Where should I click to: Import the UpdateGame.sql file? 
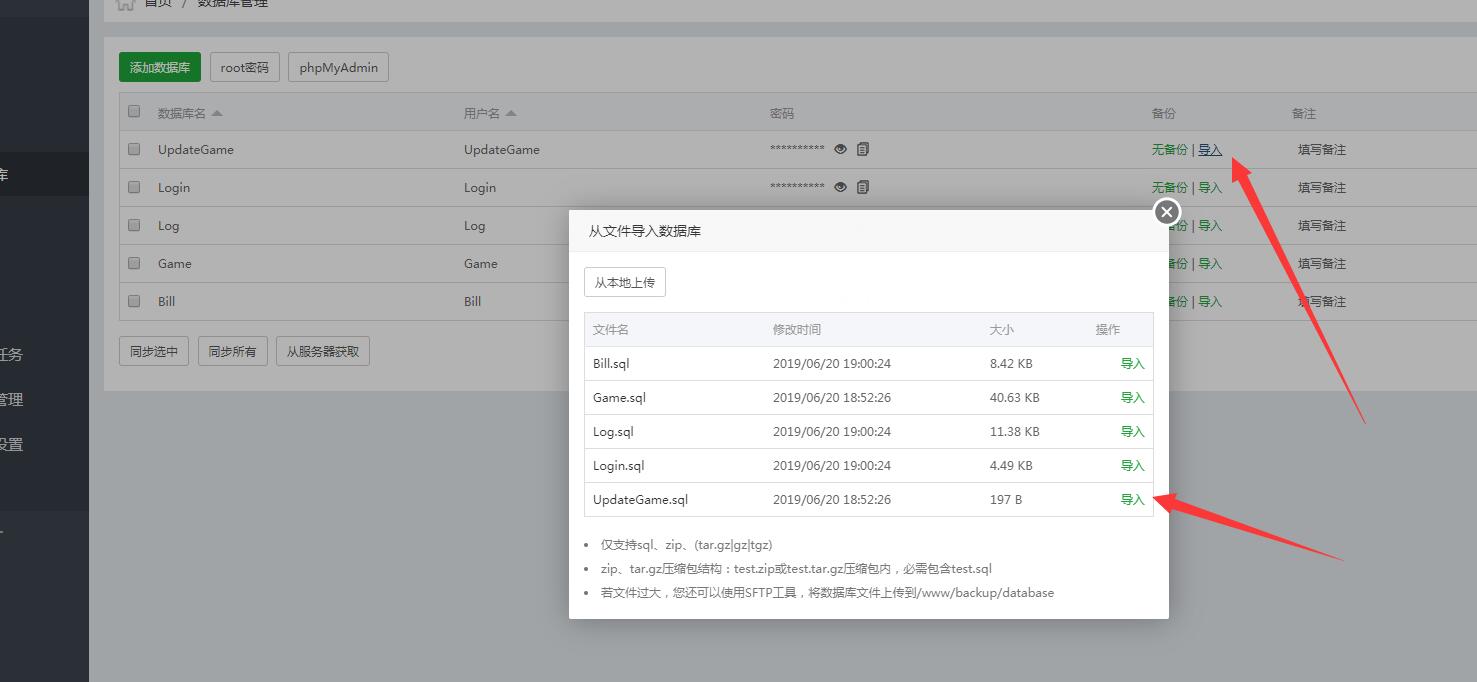pyautogui.click(x=1132, y=499)
